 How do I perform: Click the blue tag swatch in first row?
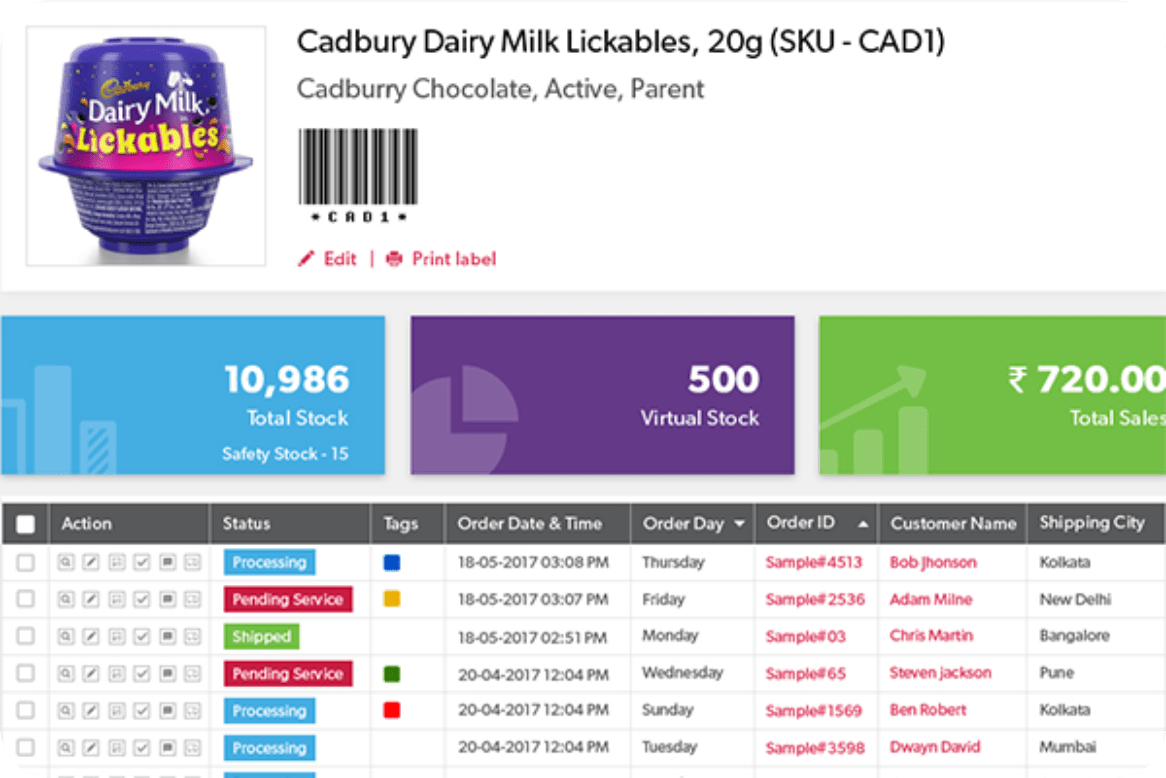click(x=392, y=562)
